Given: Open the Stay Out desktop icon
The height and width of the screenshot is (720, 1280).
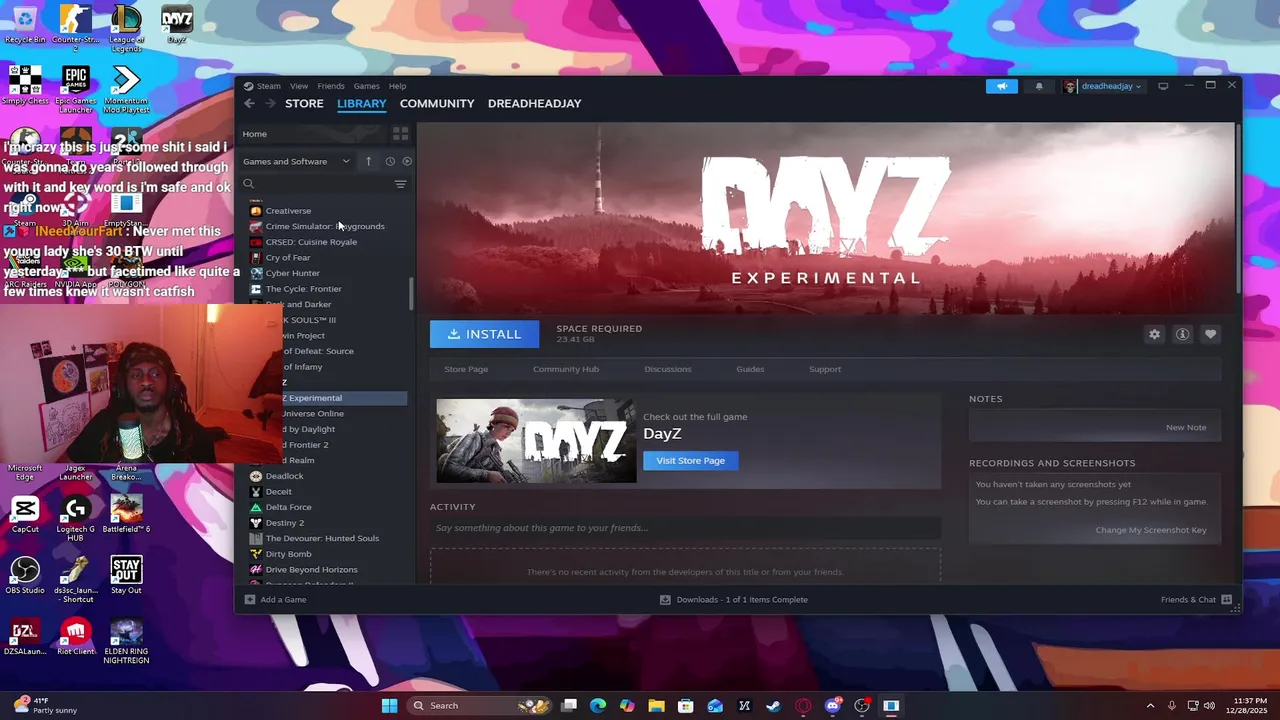Looking at the screenshot, I should pyautogui.click(x=126, y=576).
